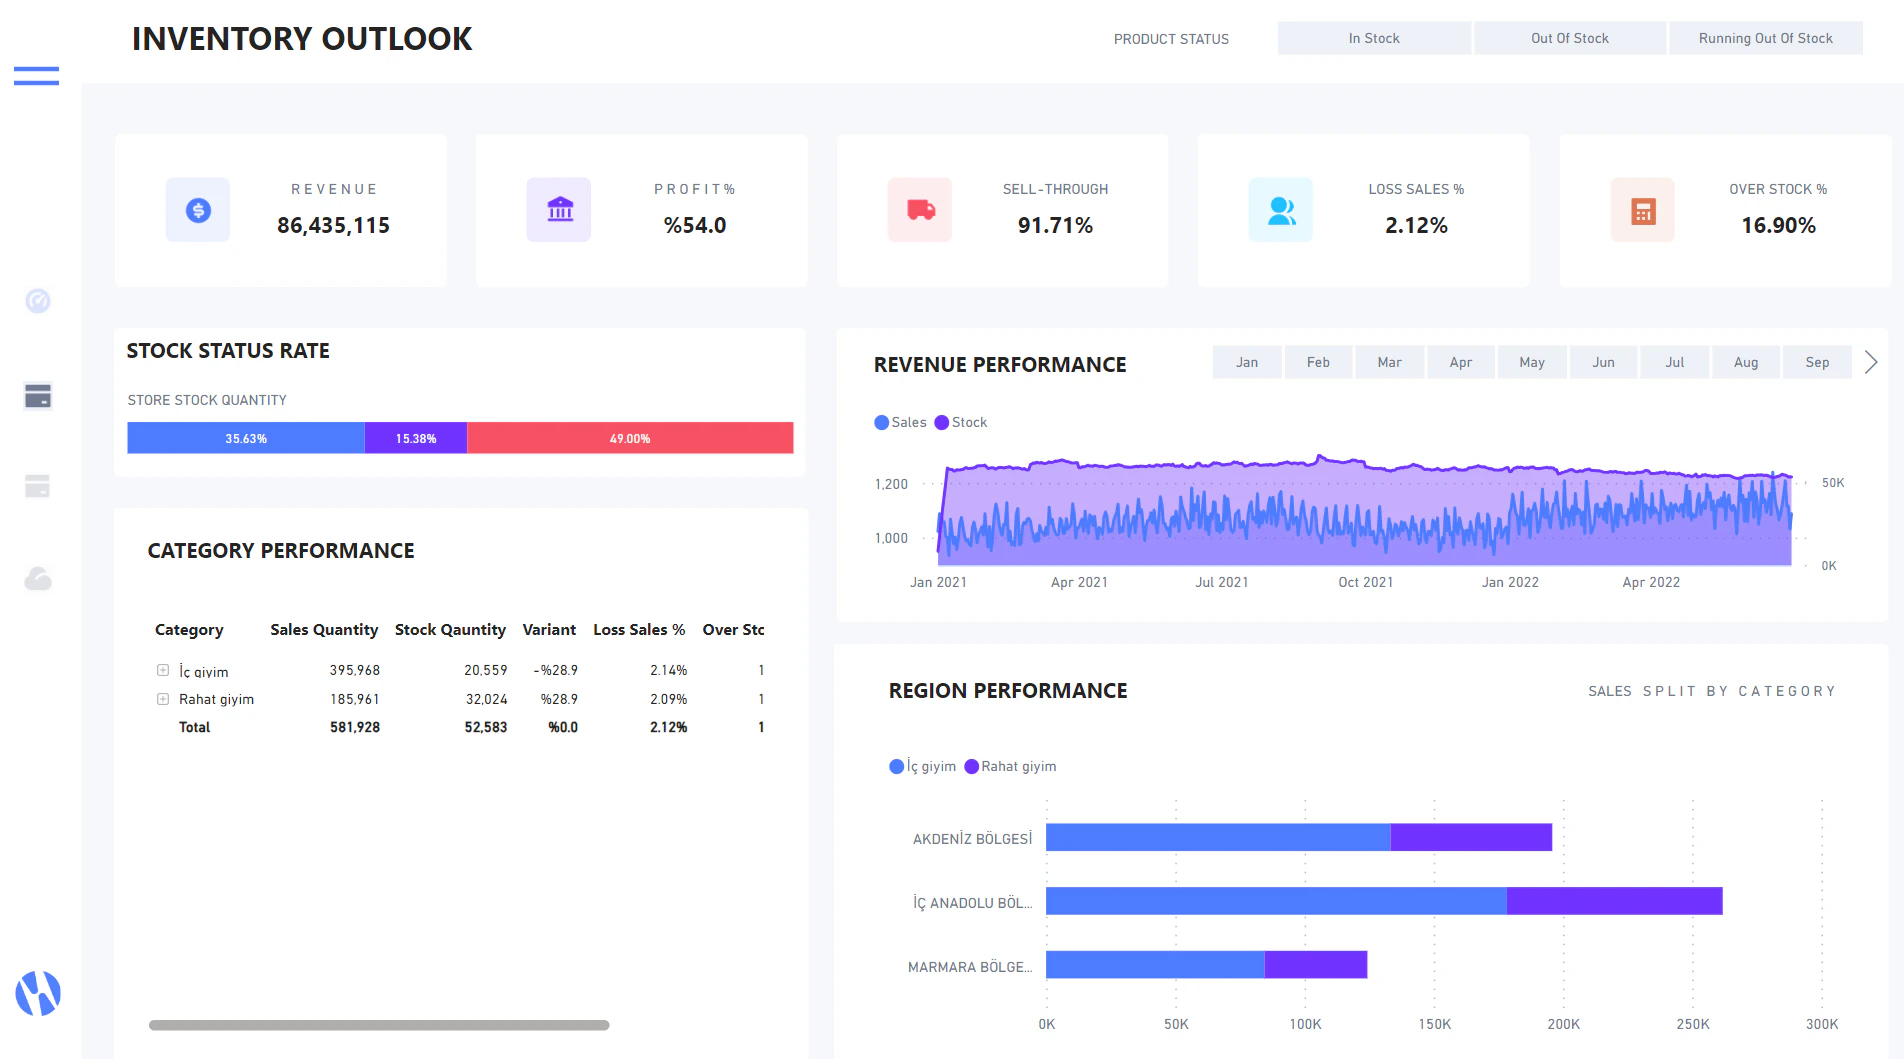Open the cloud icon page in sidebar
The height and width of the screenshot is (1059, 1904).
[37, 578]
